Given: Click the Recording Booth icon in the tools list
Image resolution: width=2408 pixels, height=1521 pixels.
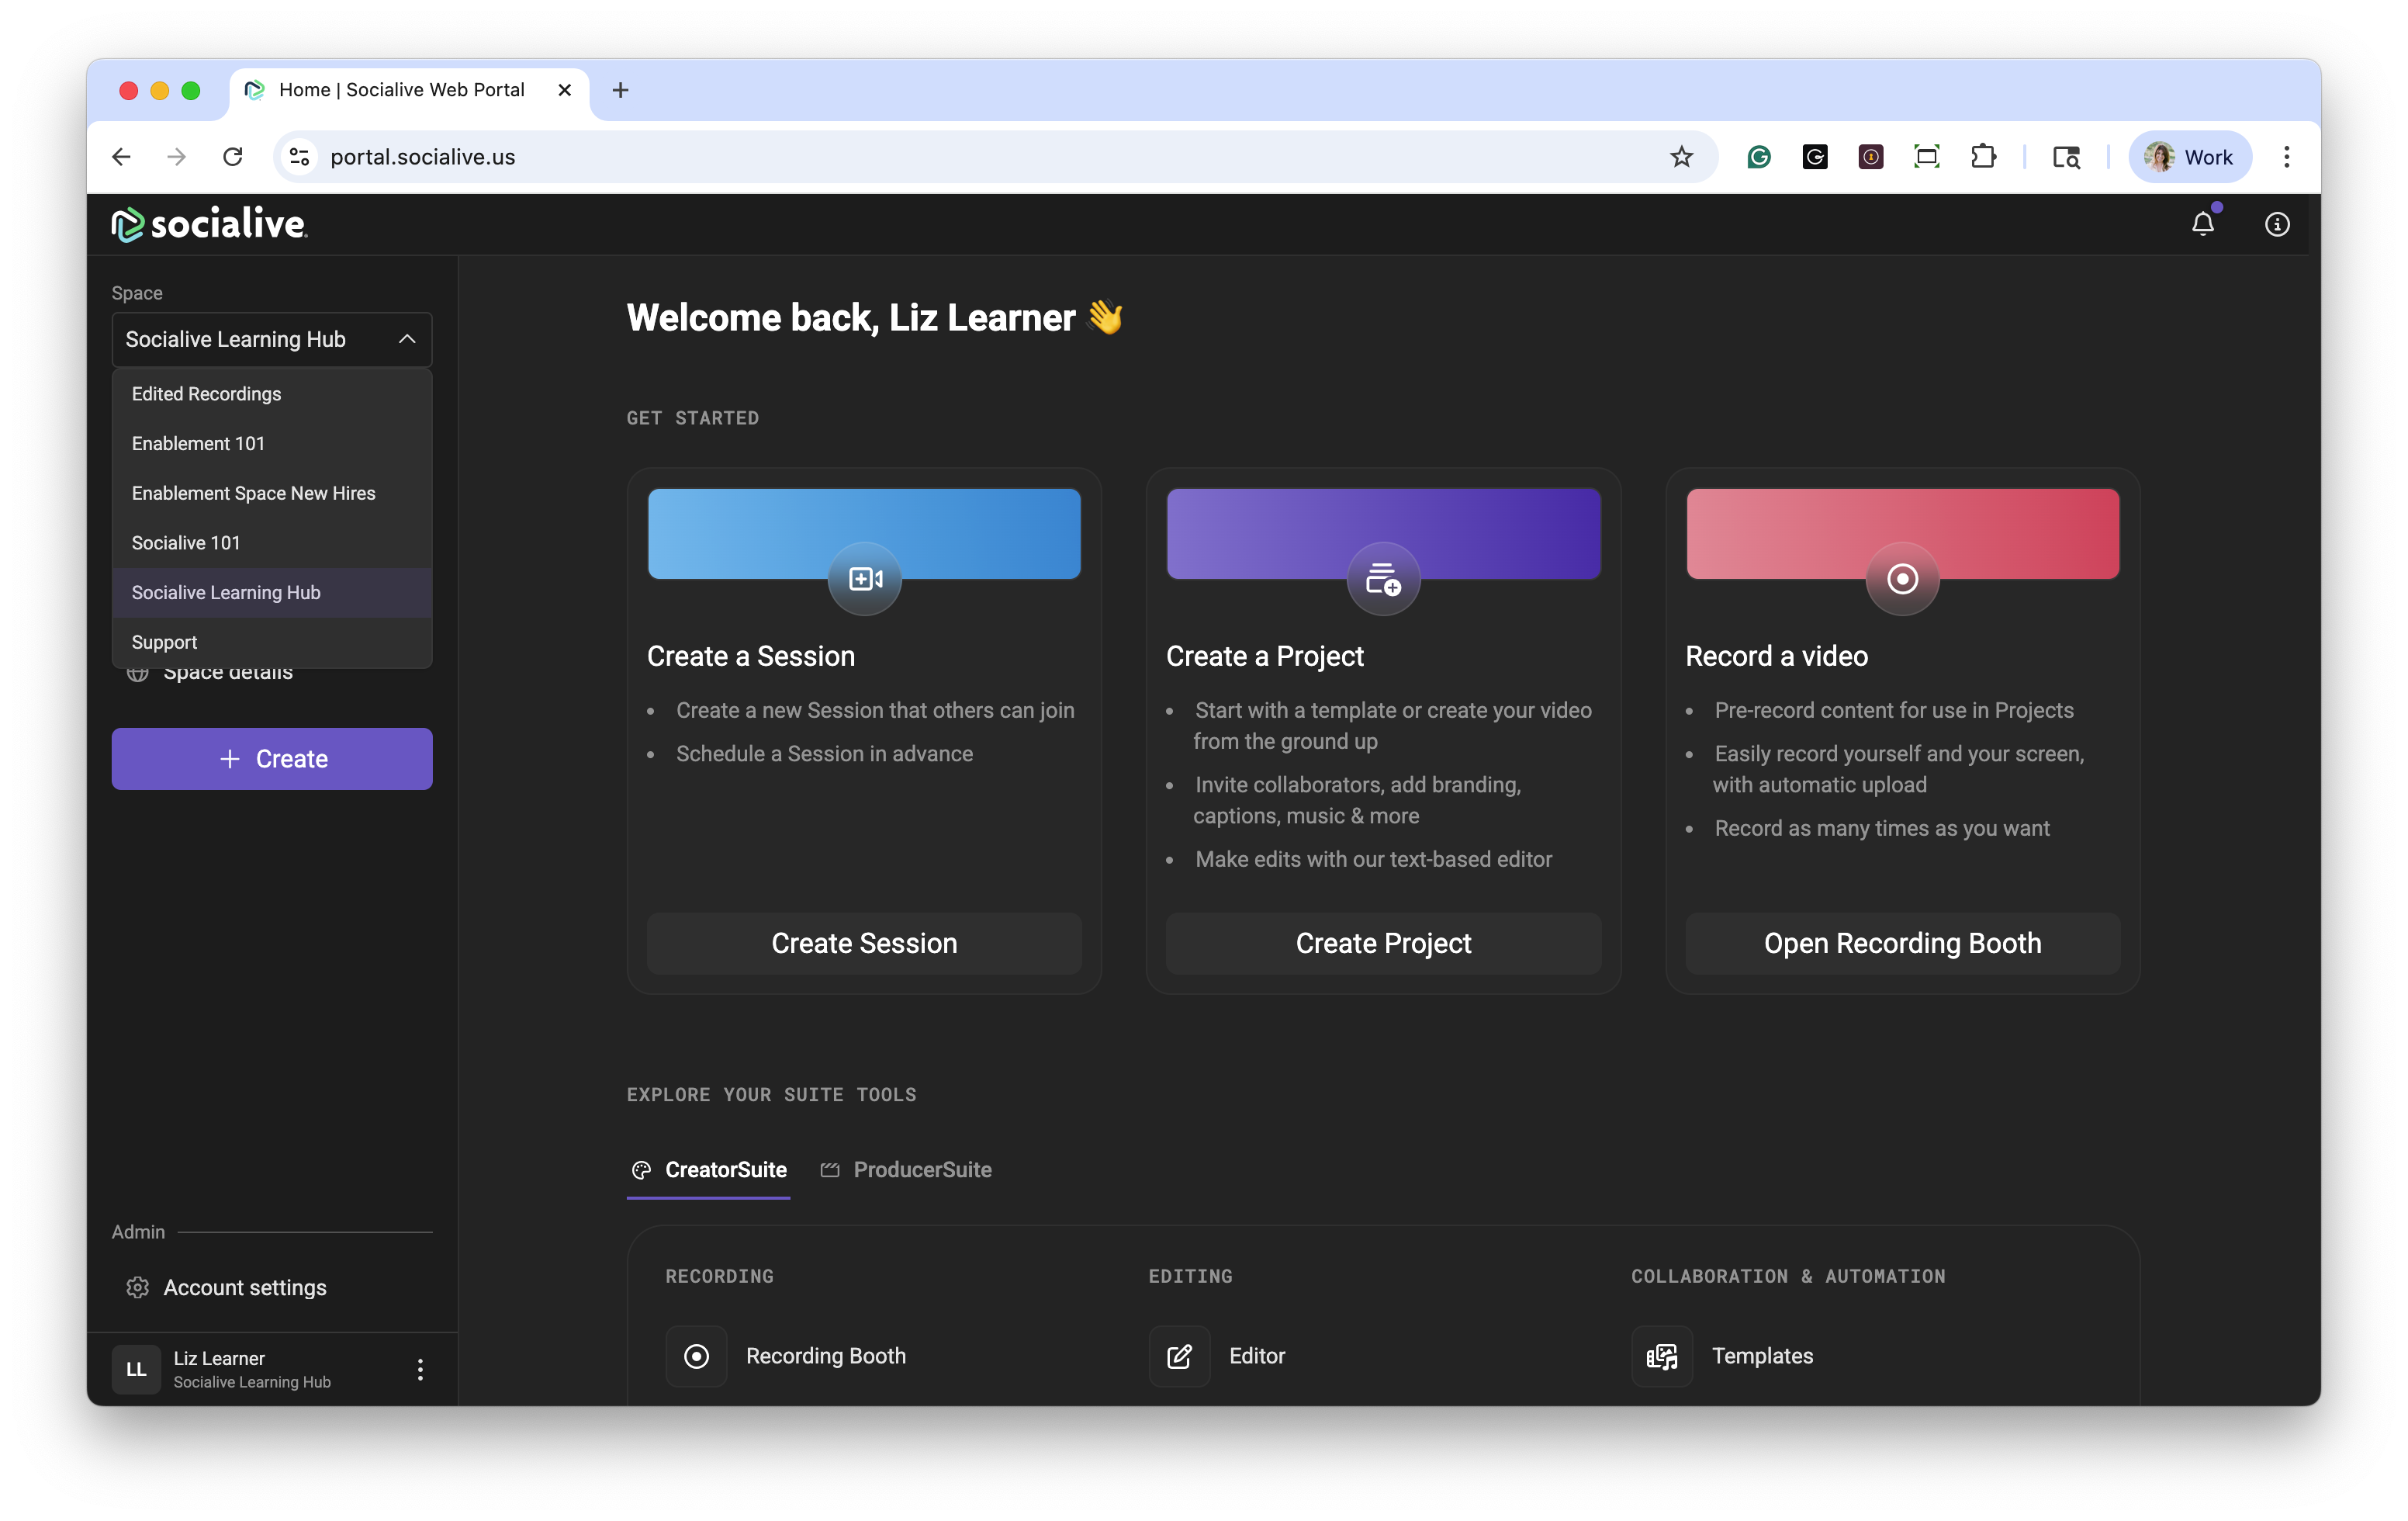Looking at the screenshot, I should click(696, 1356).
